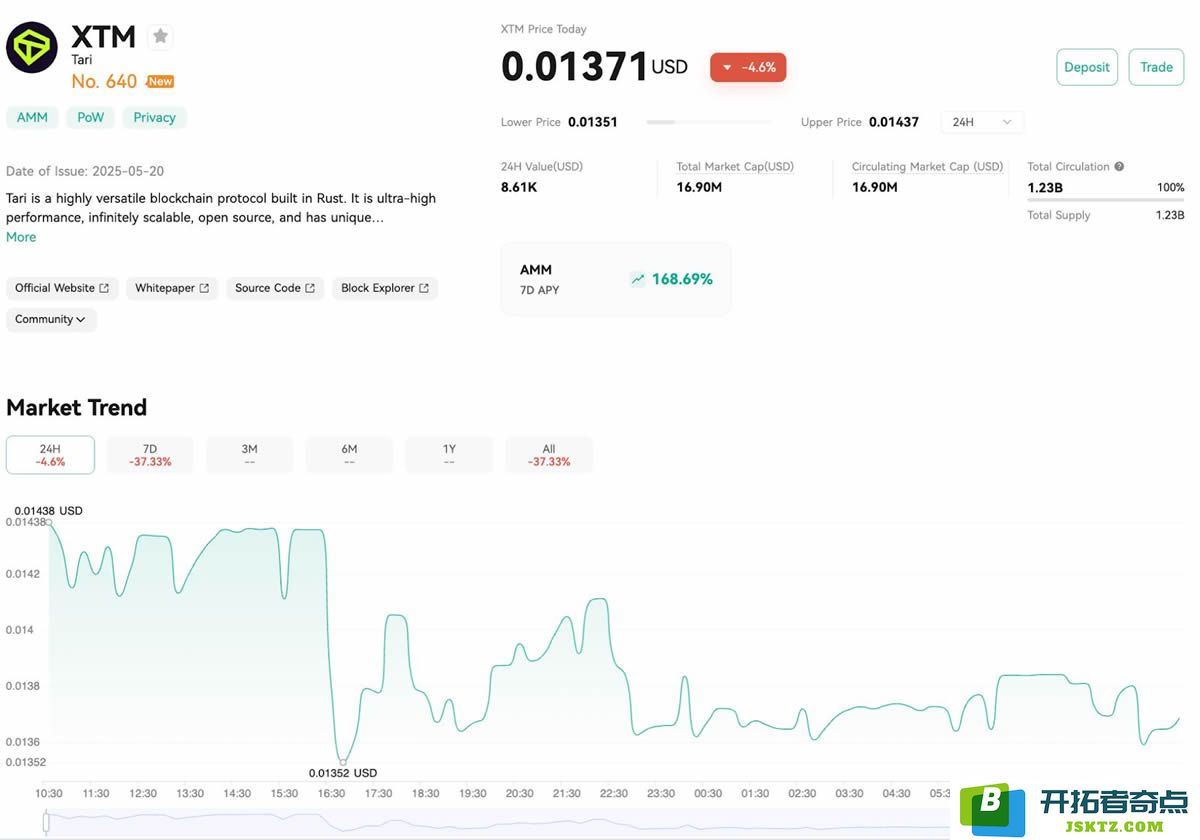Click the AMM 7D APY card
The height and width of the screenshot is (840, 1200).
tap(616, 279)
